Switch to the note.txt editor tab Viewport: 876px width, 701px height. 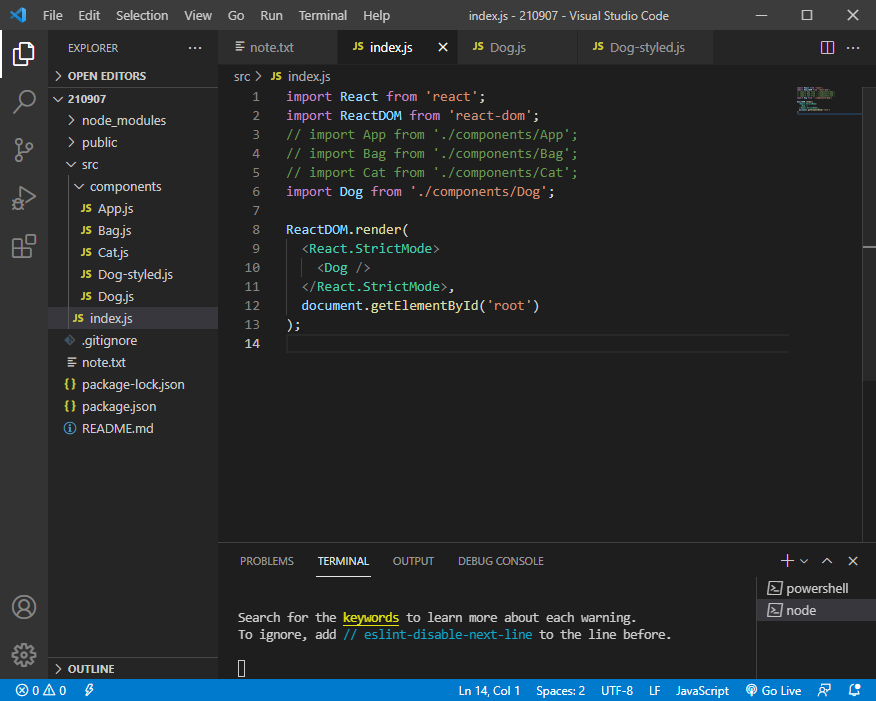click(278, 47)
